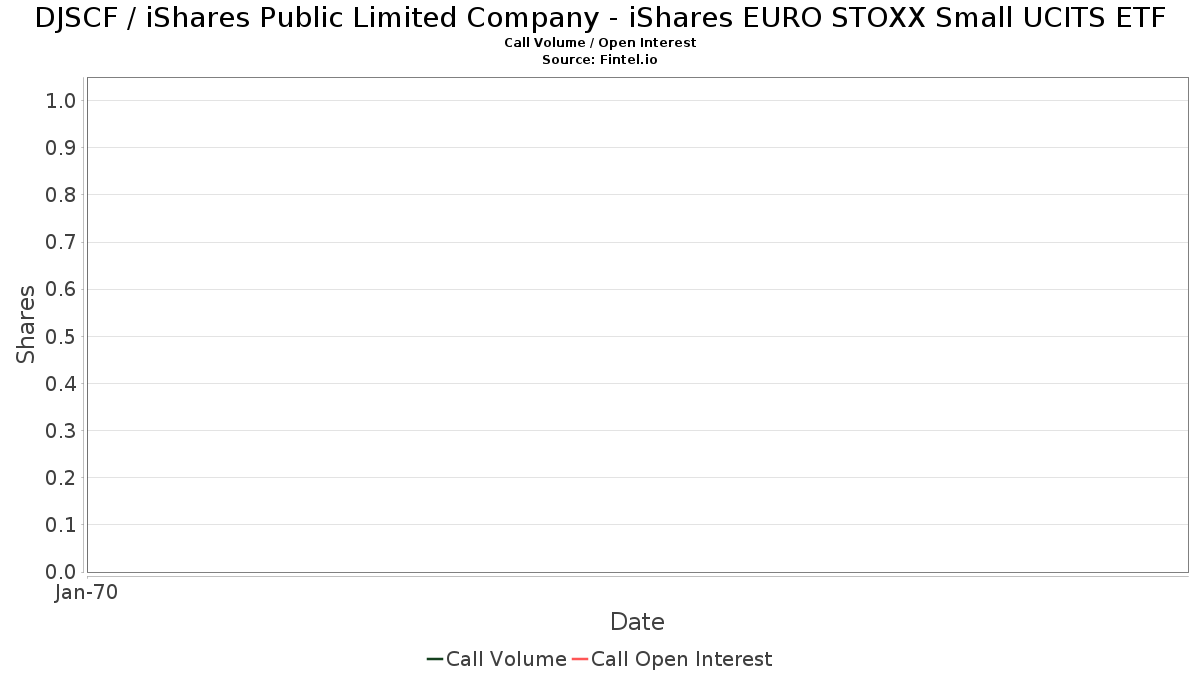Click the red Call Open Interest line swatch
Image resolution: width=1200 pixels, height=675 pixels.
pos(580,659)
